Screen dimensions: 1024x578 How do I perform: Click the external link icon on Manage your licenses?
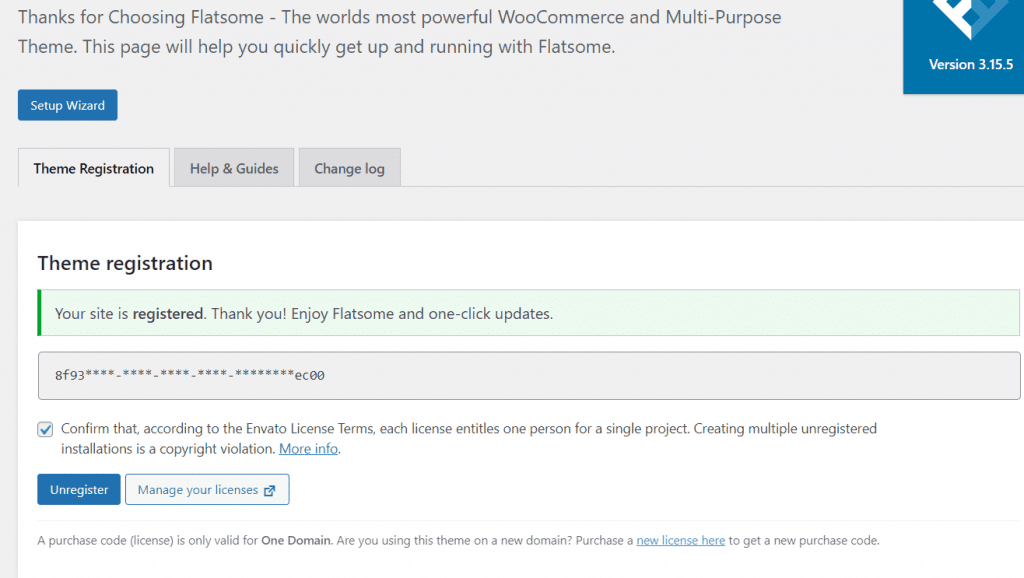(269, 490)
